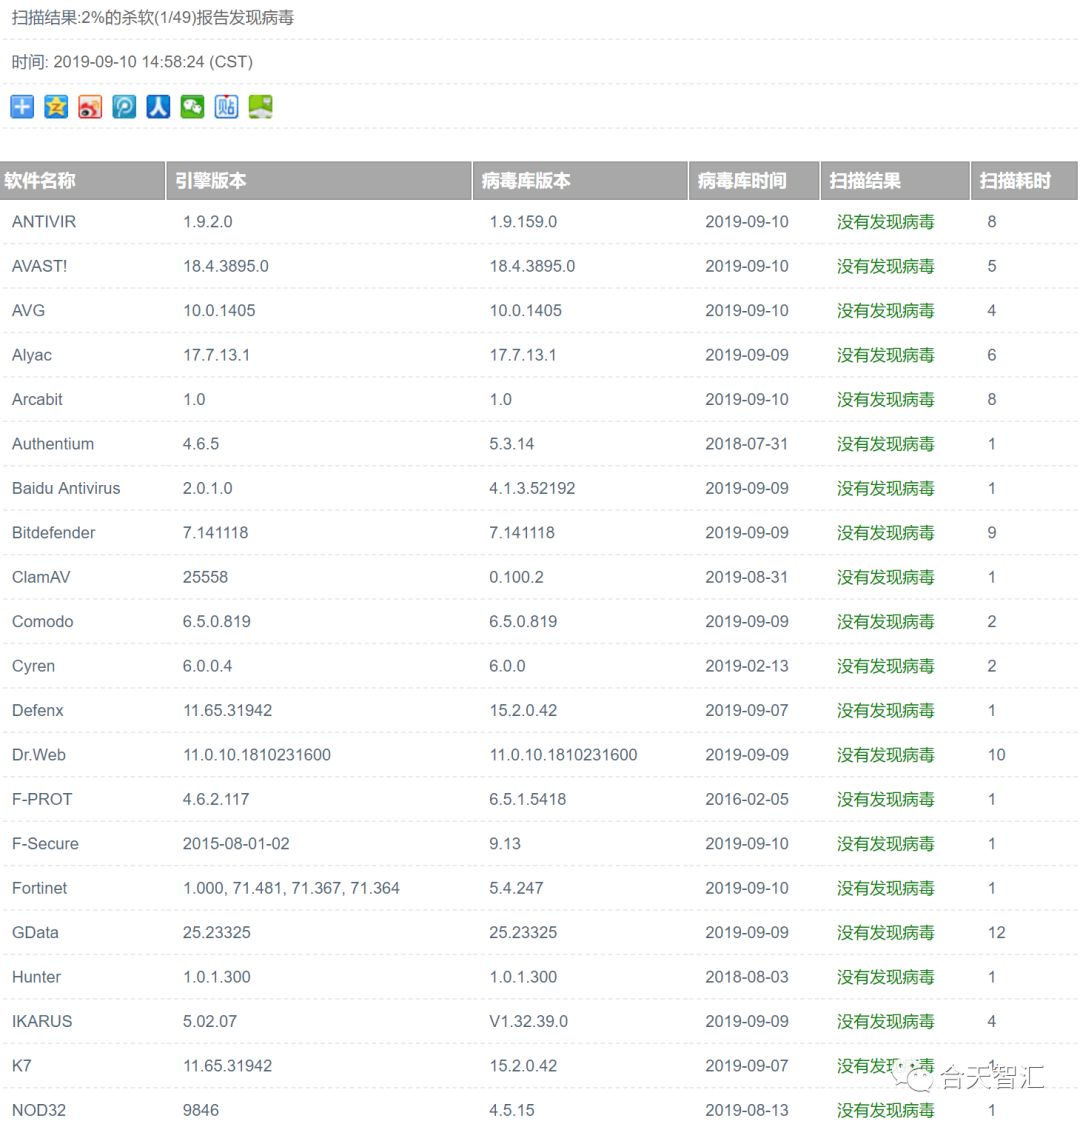Share to Tencent Weibo icon
Viewport: 1080px width, 1124px height.
click(124, 107)
